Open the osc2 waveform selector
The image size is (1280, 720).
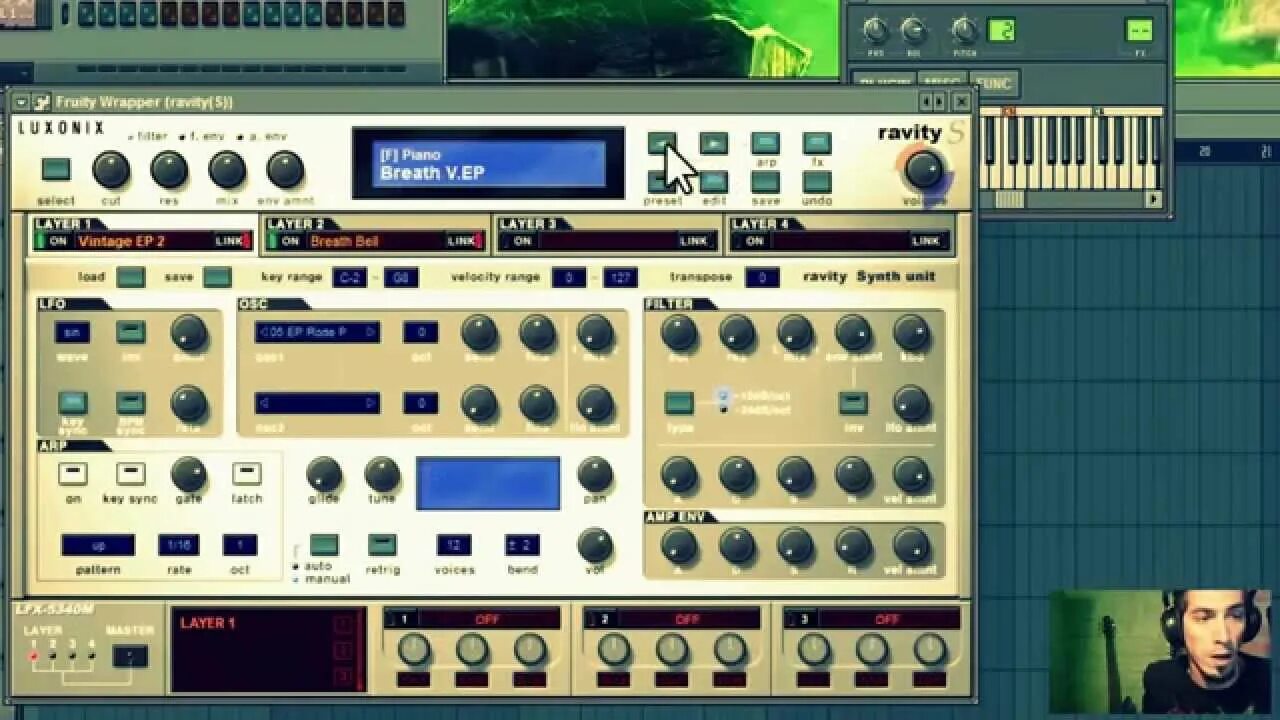tap(317, 403)
